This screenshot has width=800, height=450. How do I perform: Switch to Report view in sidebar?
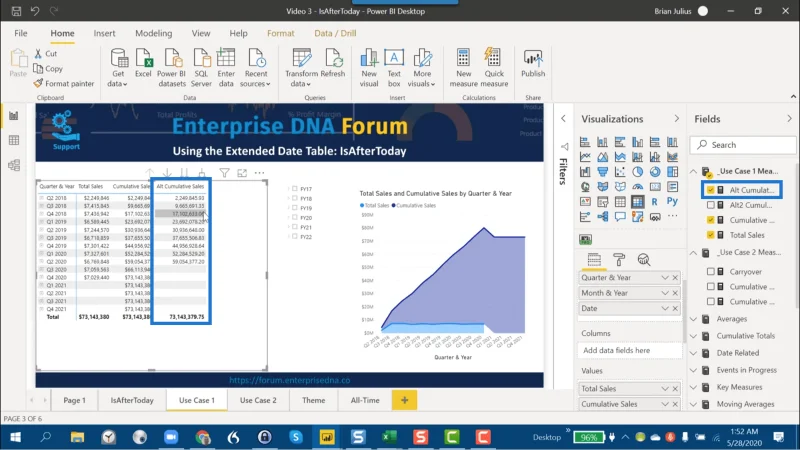pos(14,116)
